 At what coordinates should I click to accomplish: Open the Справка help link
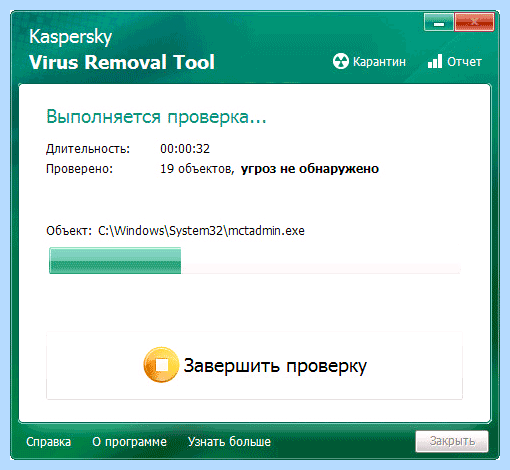click(x=49, y=442)
